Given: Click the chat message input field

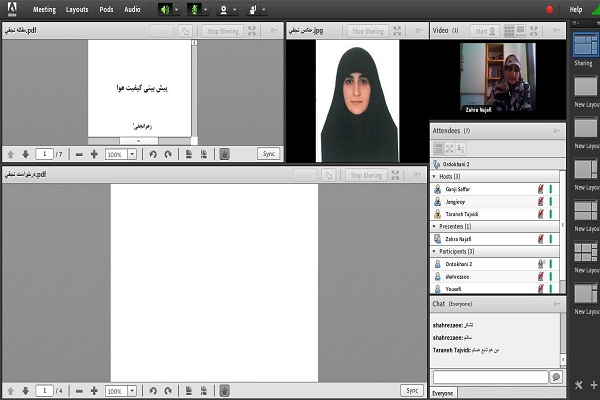Looking at the screenshot, I should [491, 377].
